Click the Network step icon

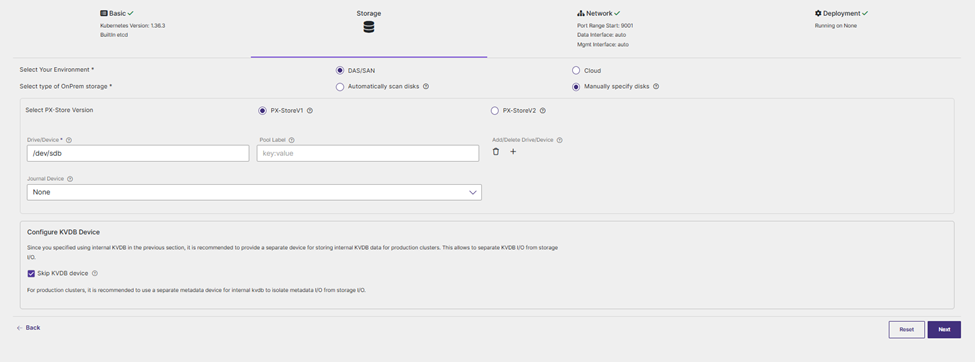581,13
